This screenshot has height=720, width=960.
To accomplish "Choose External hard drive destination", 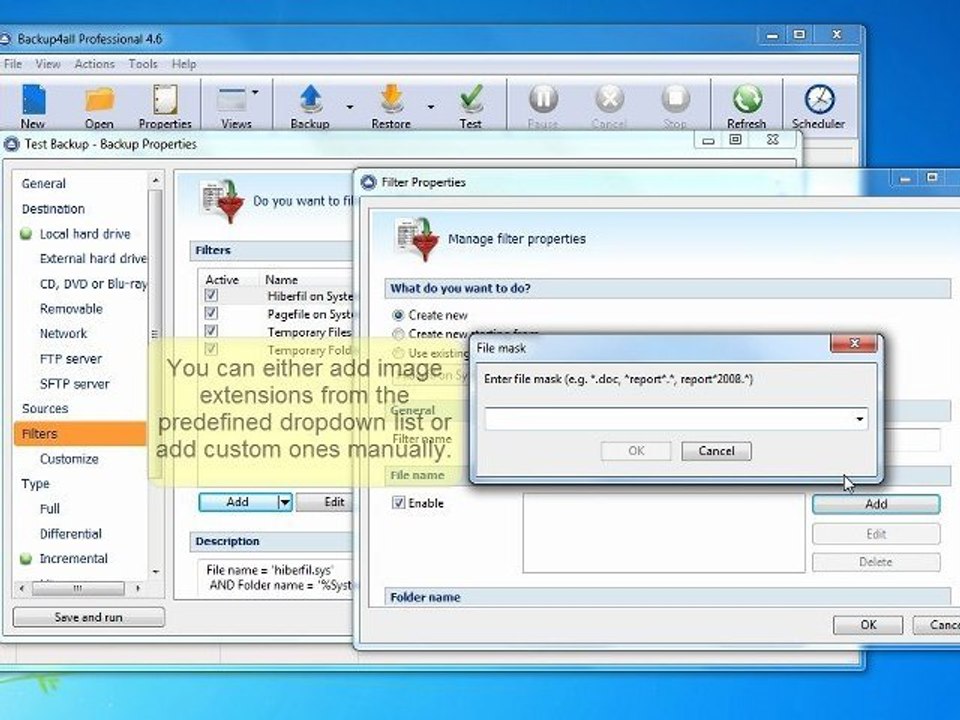I will pyautogui.click(x=93, y=258).
